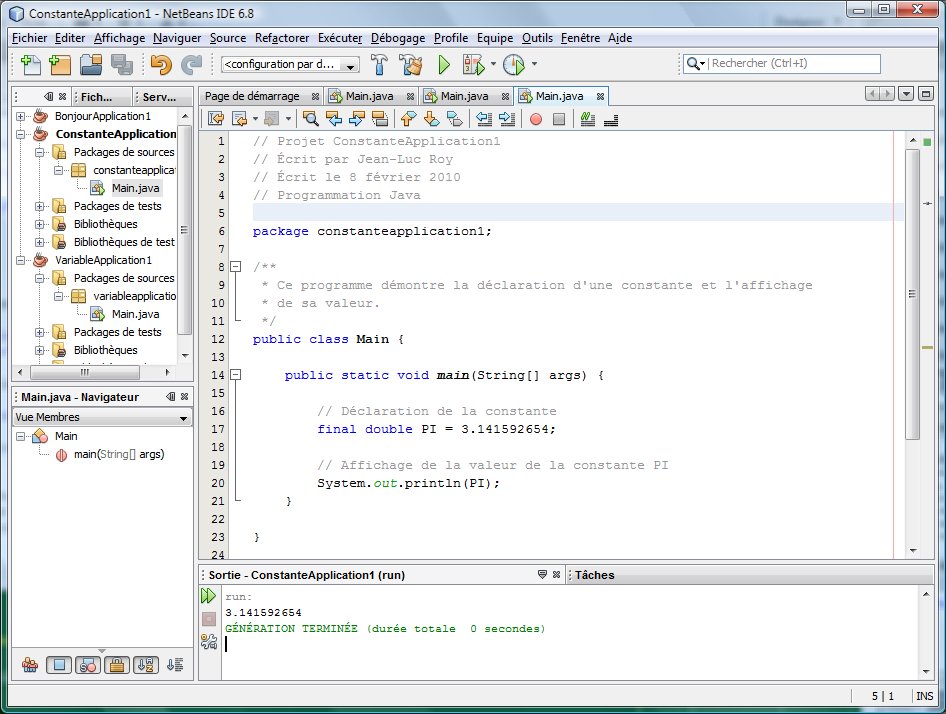Toggle alphabetical sorting in the Navigateur
The image size is (946, 714).
tap(146, 665)
